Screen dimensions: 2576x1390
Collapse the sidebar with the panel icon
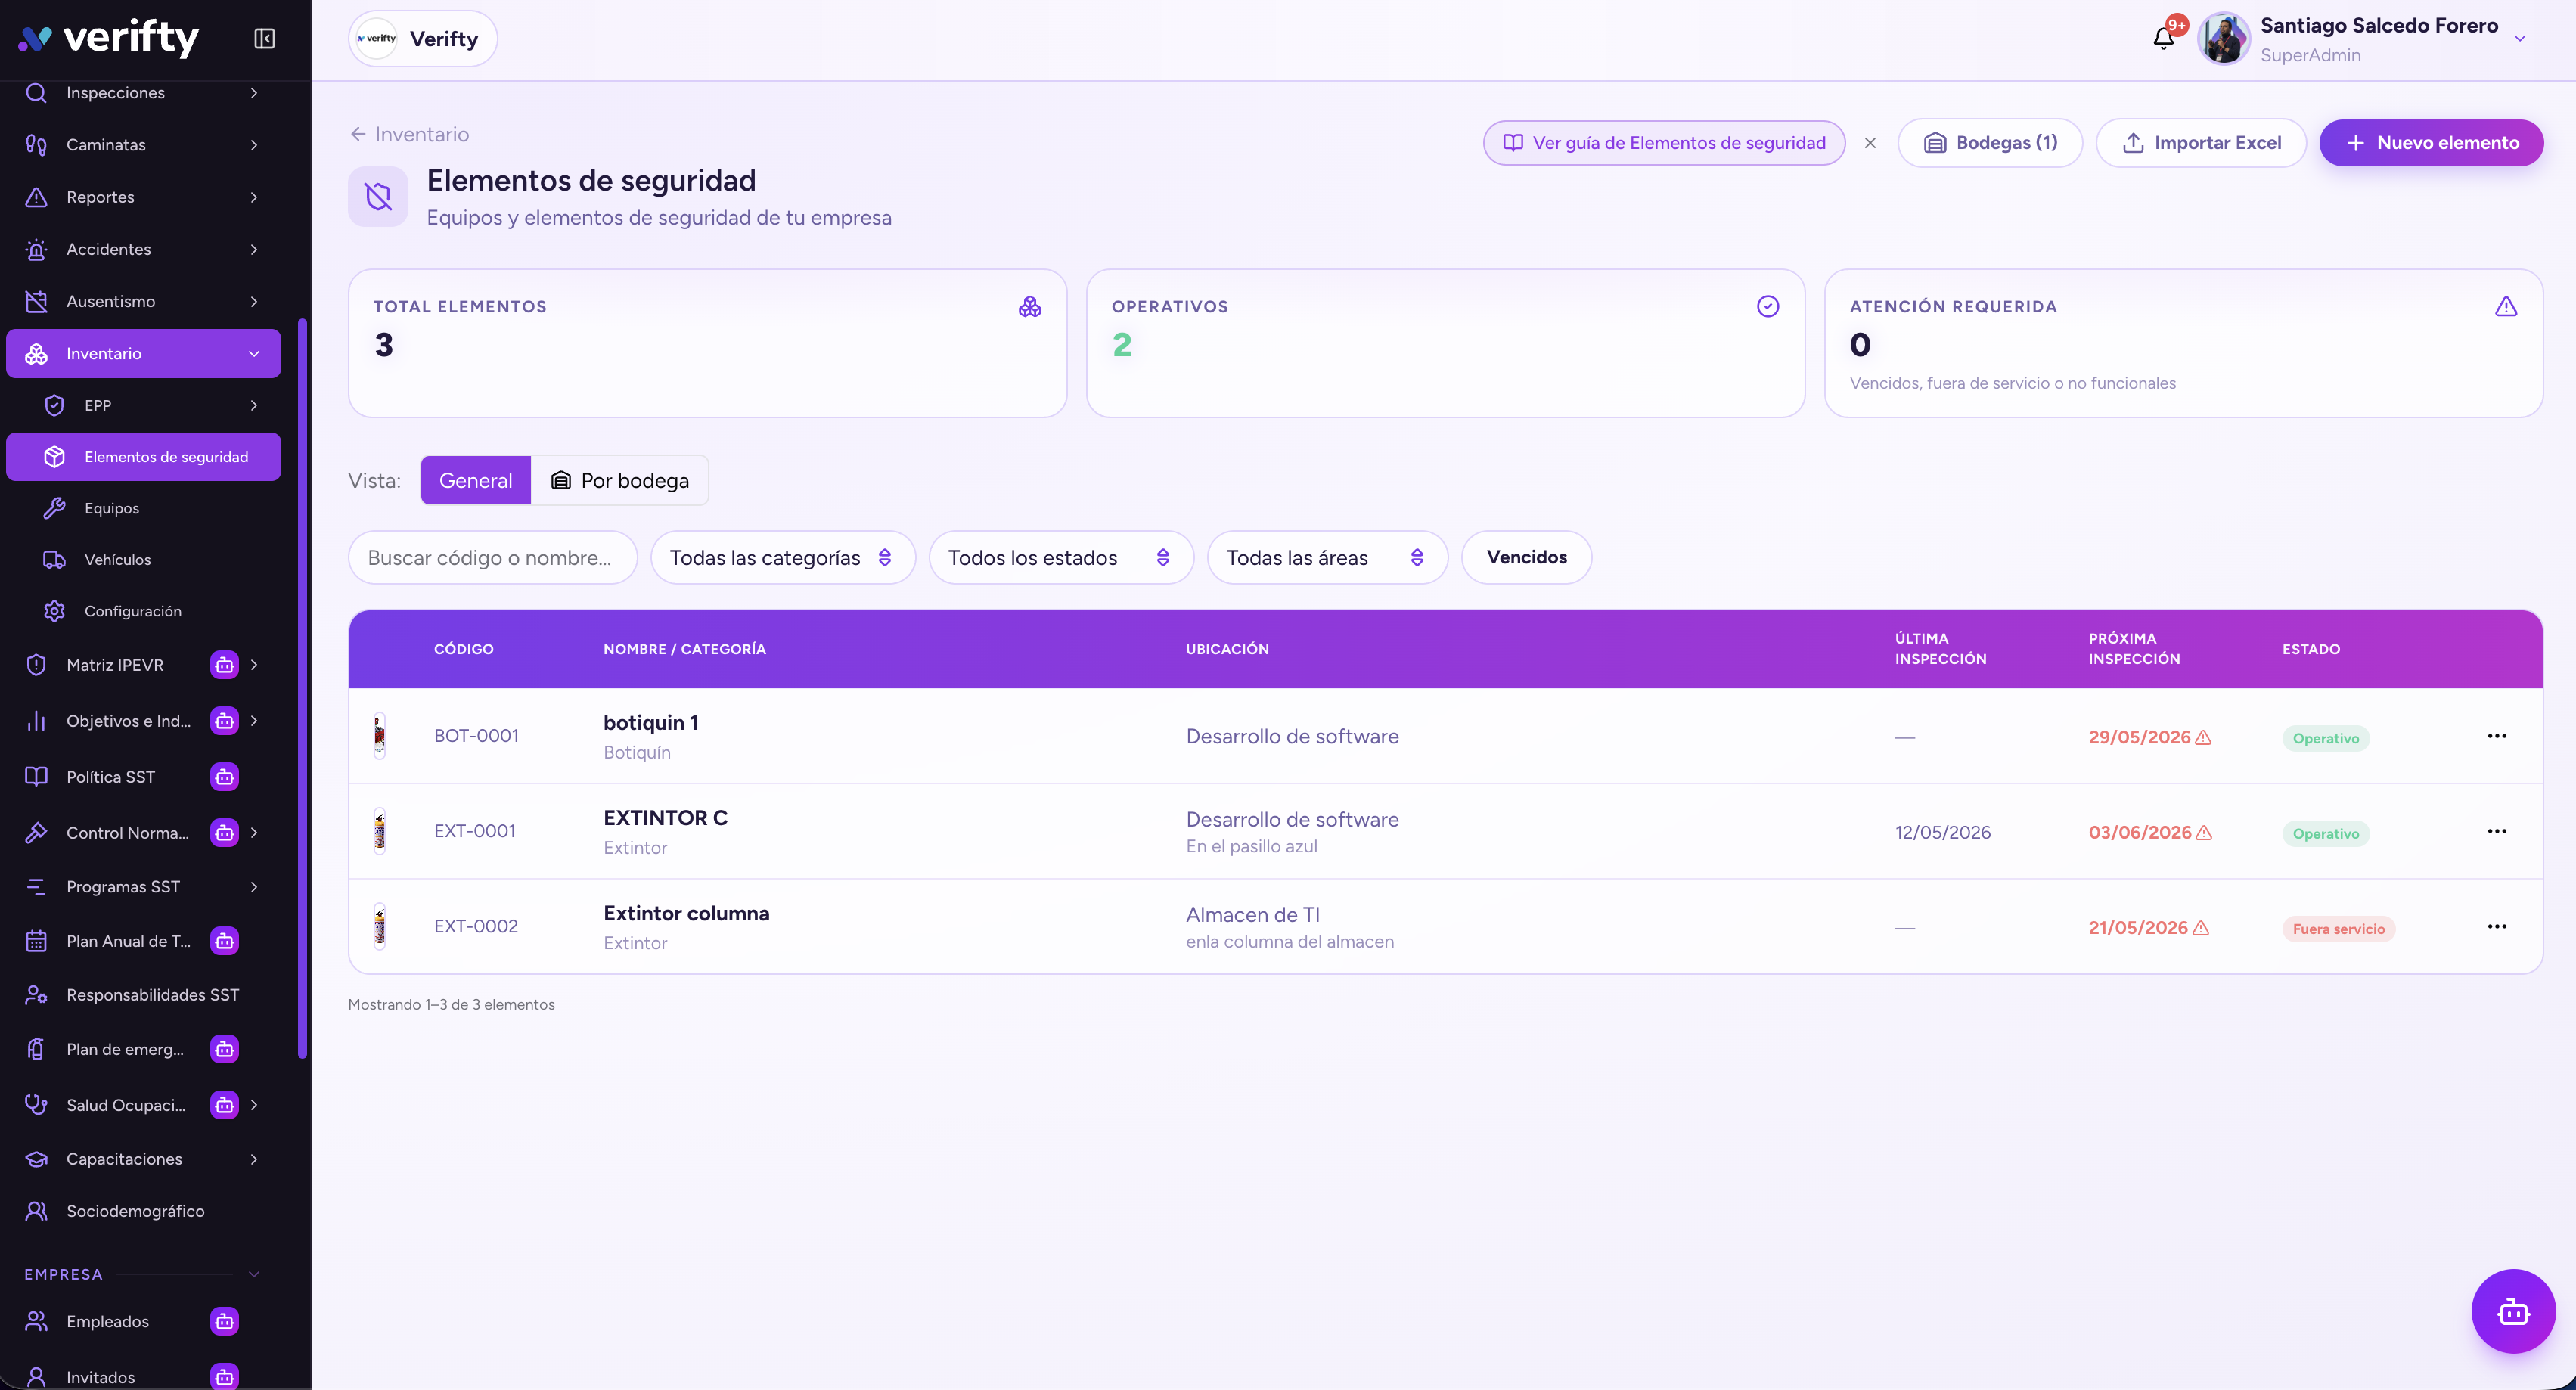(x=264, y=39)
